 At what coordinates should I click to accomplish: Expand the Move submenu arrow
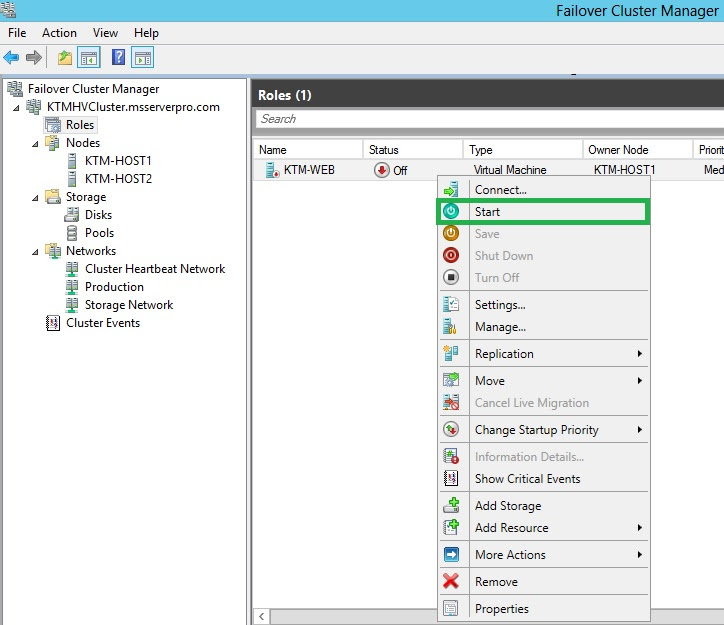(640, 380)
